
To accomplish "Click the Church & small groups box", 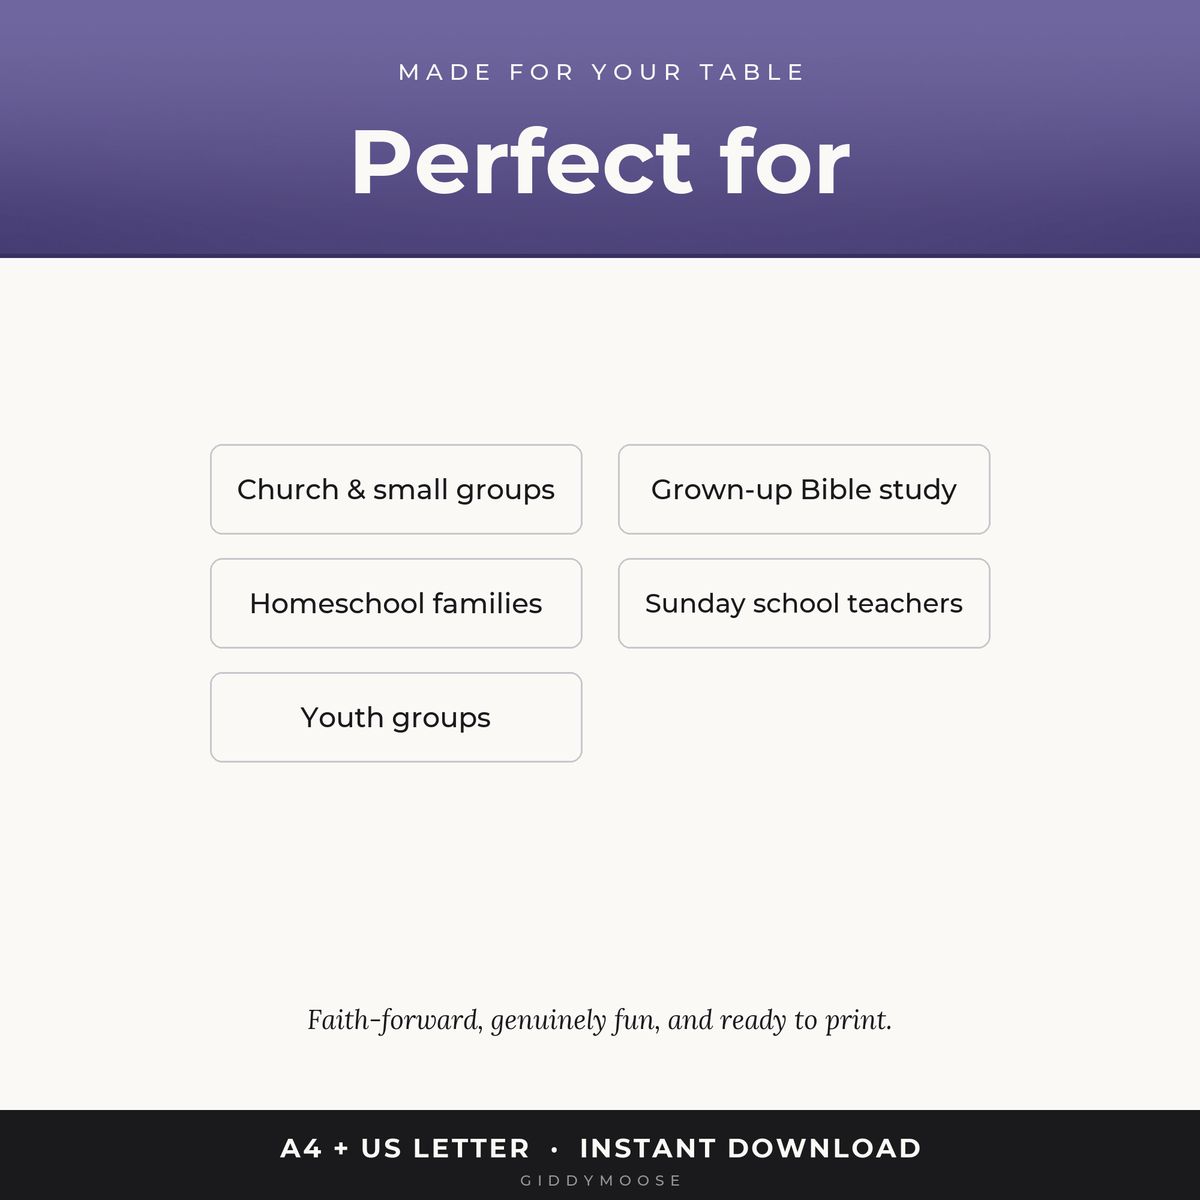I will (x=396, y=489).
